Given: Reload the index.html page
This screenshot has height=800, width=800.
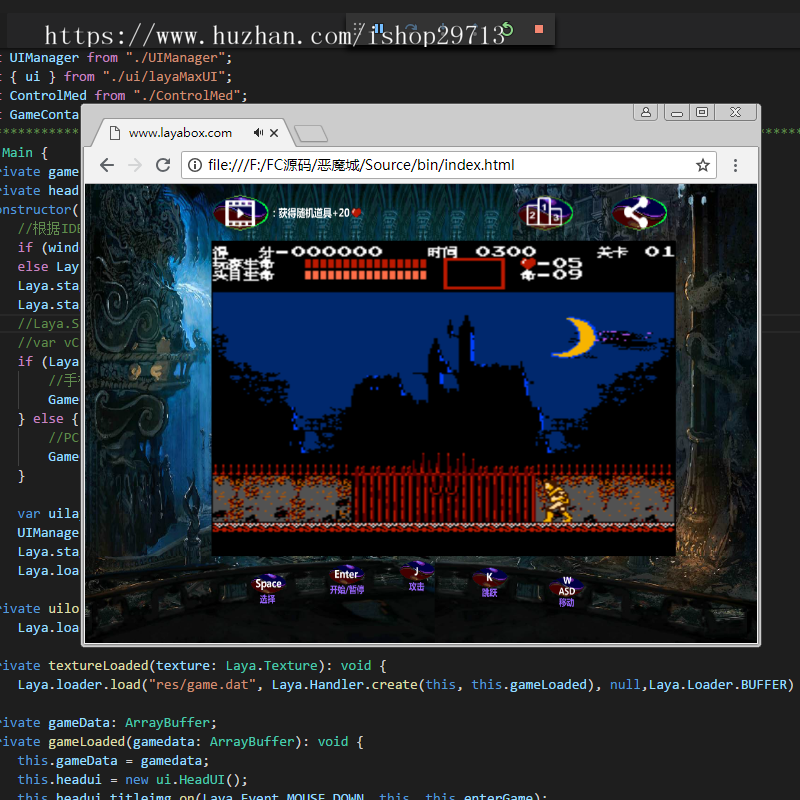Looking at the screenshot, I should [x=163, y=165].
